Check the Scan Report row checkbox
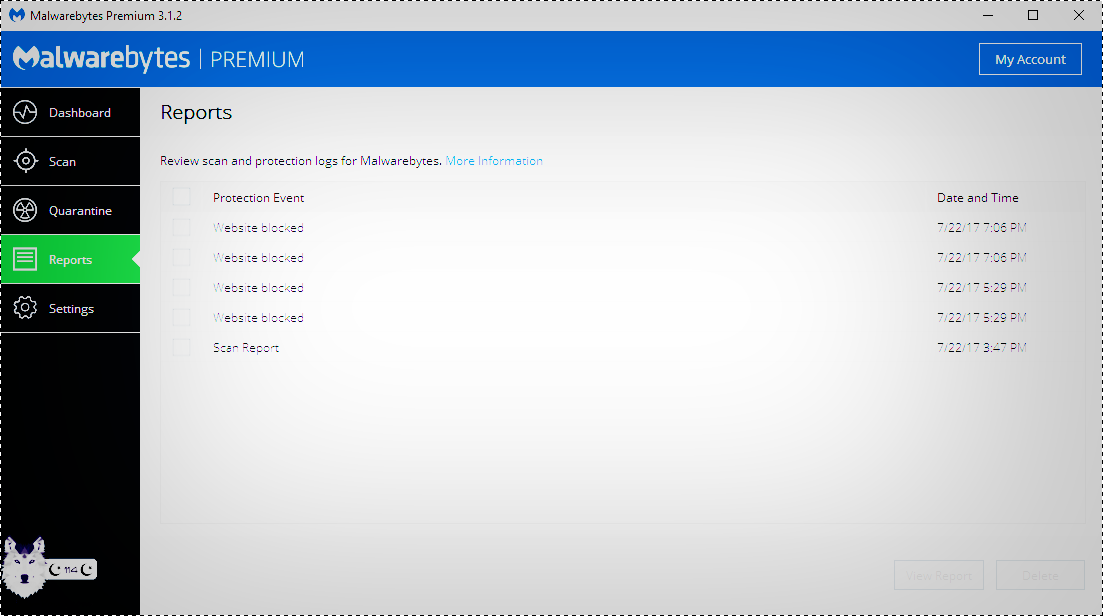 coord(181,348)
